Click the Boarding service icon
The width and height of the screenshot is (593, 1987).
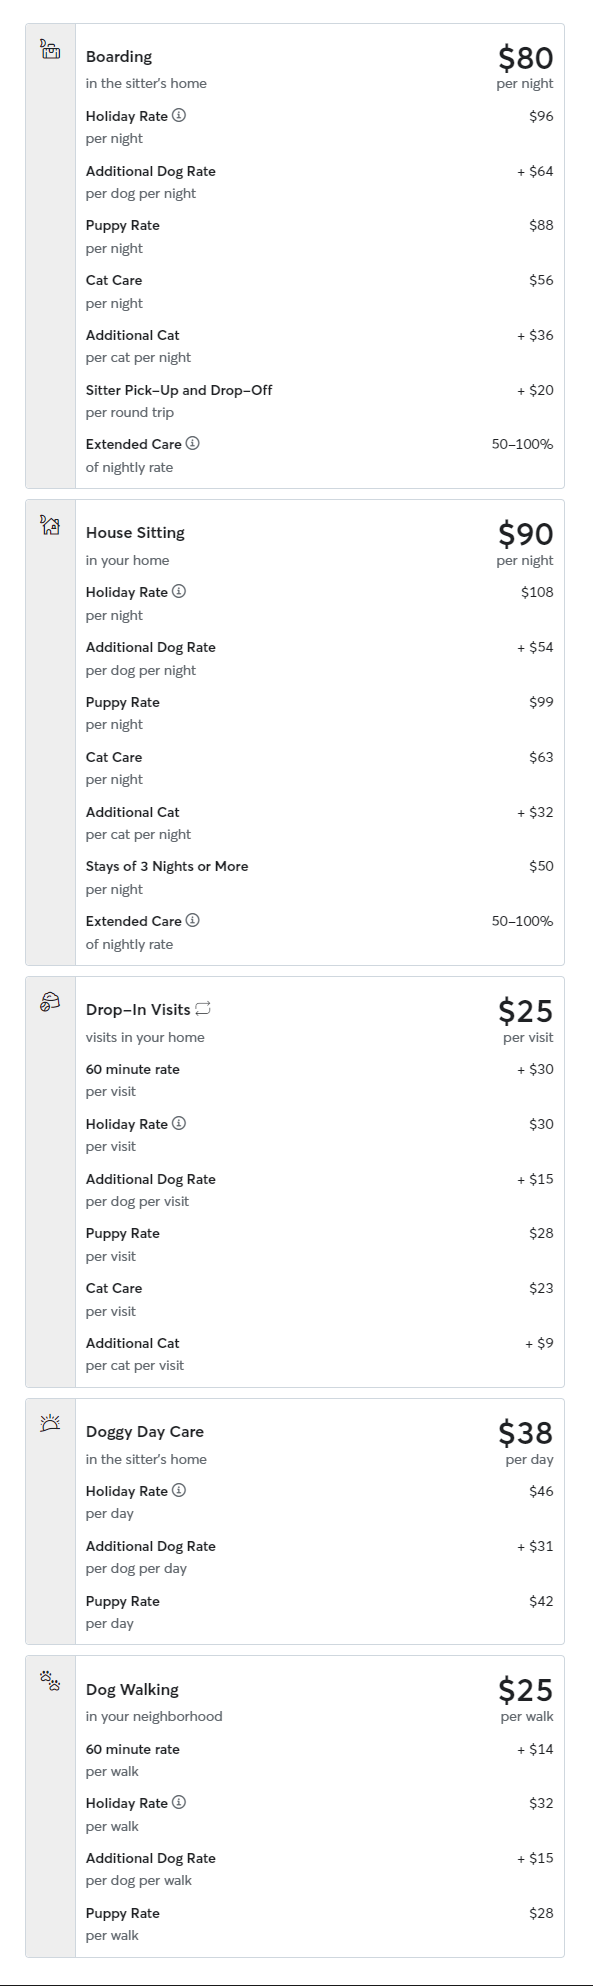[50, 49]
